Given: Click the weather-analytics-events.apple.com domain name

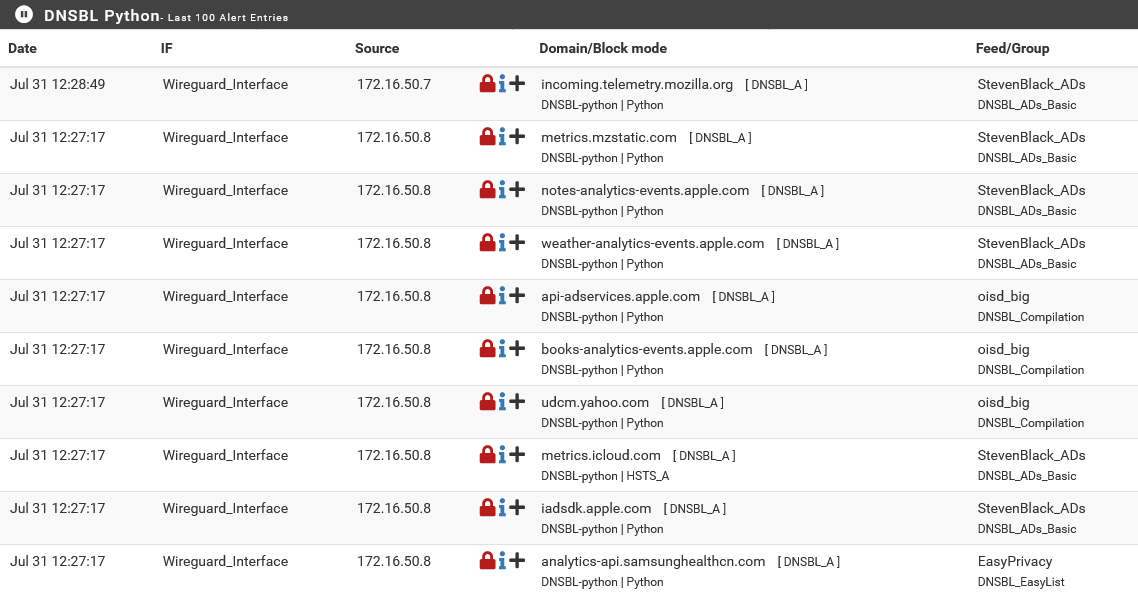Looking at the screenshot, I should coord(652,243).
